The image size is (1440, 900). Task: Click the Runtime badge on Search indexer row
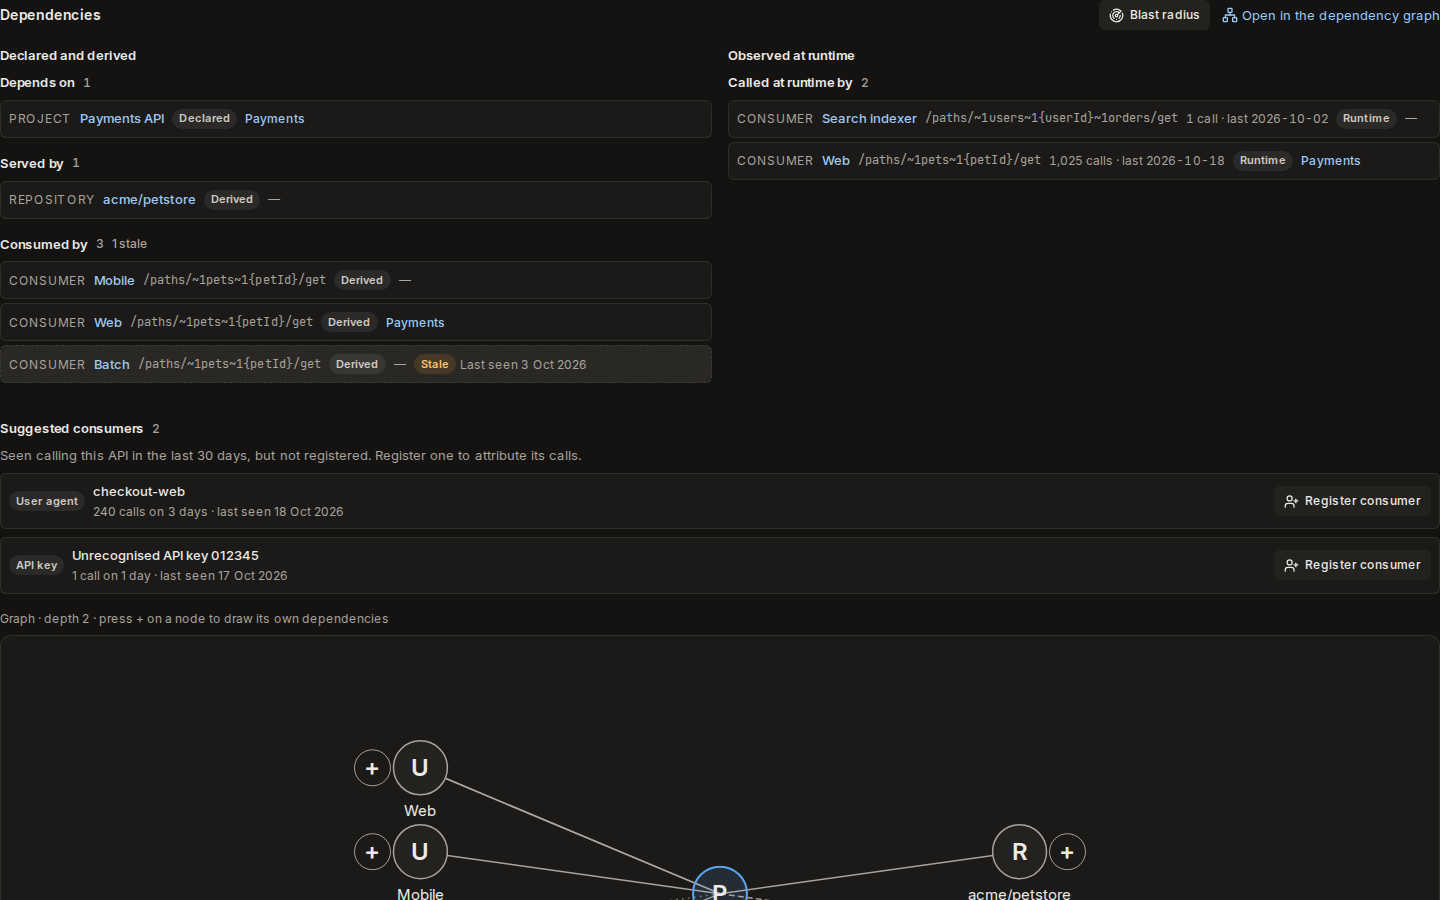coord(1366,119)
